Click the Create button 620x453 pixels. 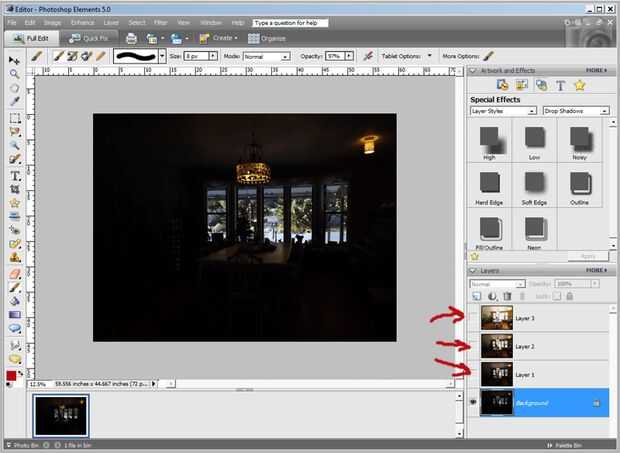218,38
